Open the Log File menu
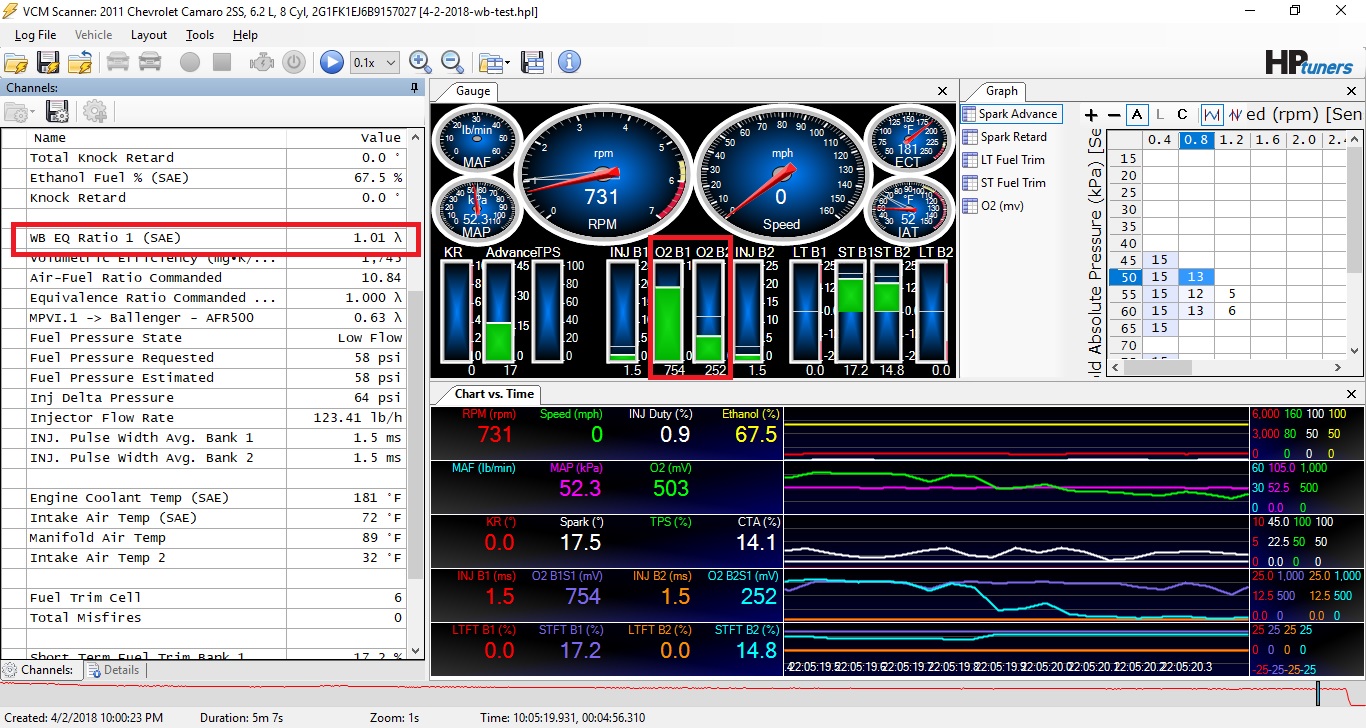Image resolution: width=1366 pixels, height=728 pixels. (x=35, y=35)
